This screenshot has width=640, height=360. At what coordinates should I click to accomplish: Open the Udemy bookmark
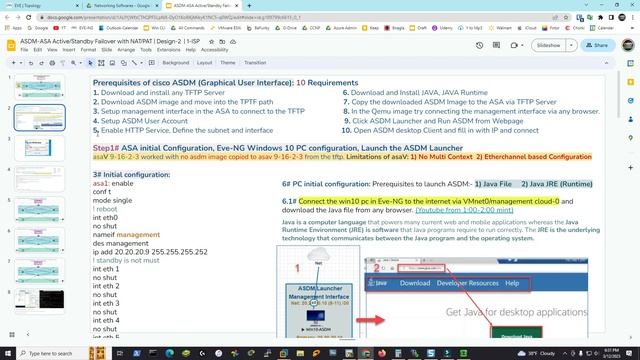442,28
